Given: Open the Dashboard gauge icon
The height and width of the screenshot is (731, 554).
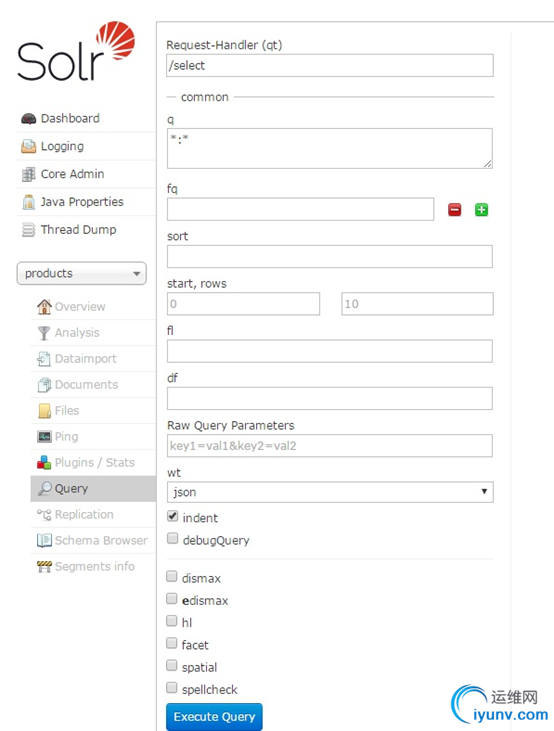Looking at the screenshot, I should 28,119.
